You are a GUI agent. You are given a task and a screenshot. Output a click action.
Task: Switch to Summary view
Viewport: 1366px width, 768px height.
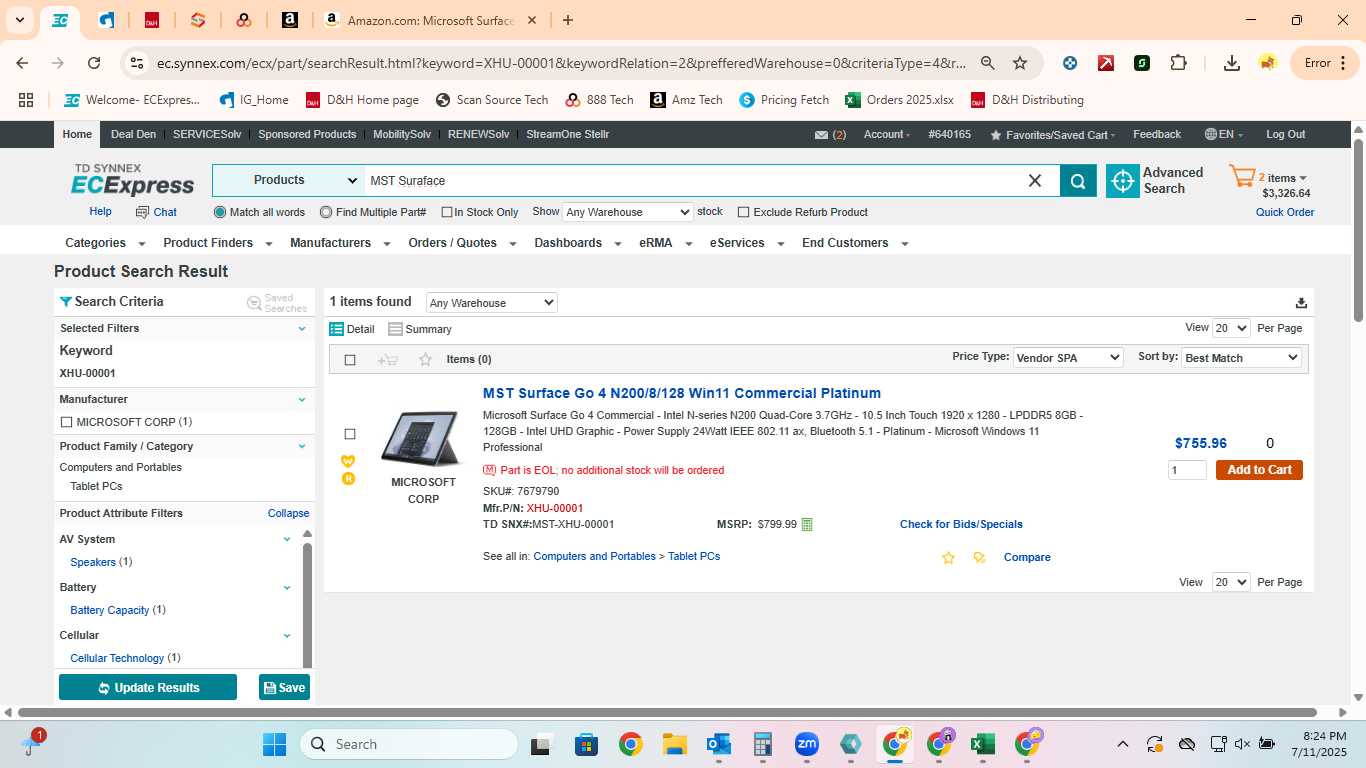420,329
